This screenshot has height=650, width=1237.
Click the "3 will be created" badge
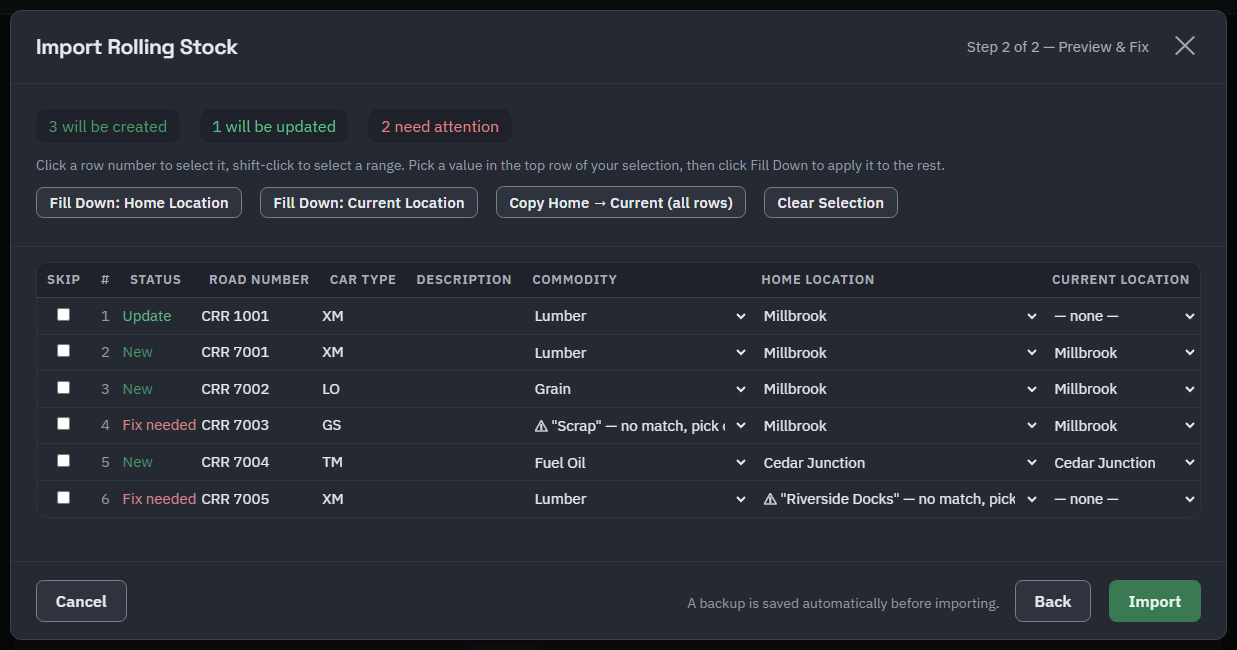tap(108, 126)
